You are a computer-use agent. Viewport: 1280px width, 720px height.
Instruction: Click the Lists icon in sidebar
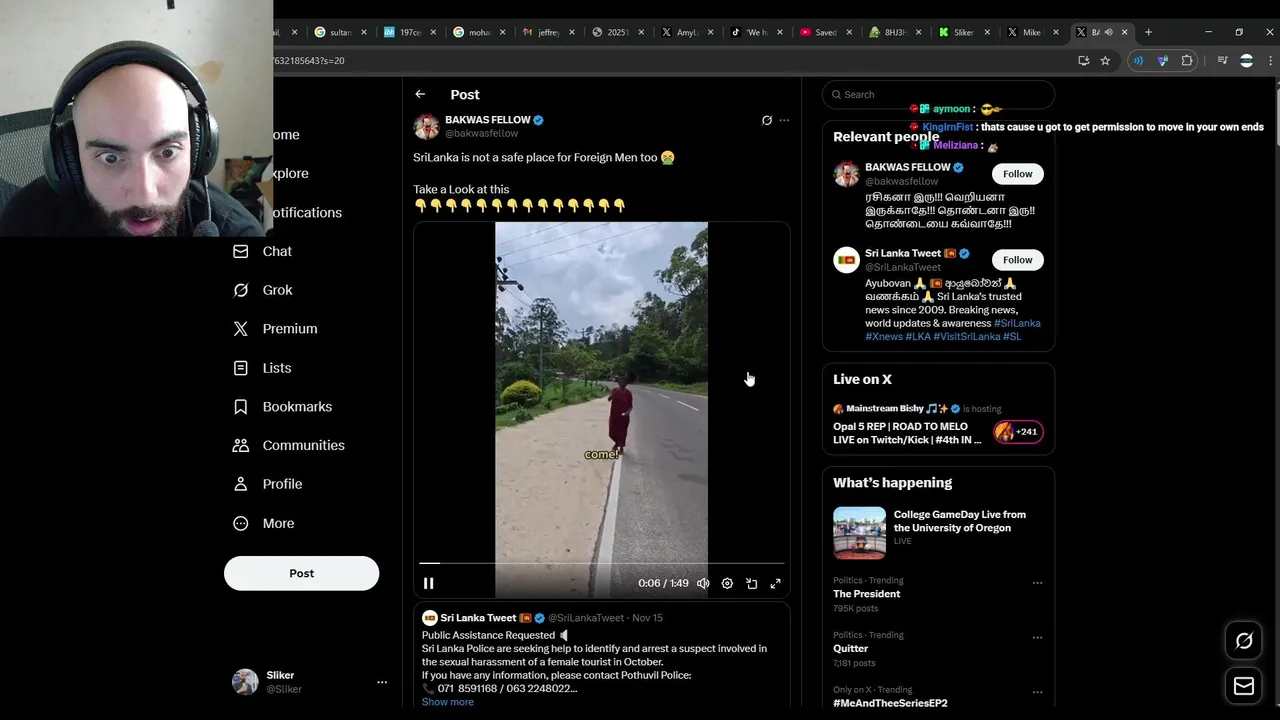[240, 368]
